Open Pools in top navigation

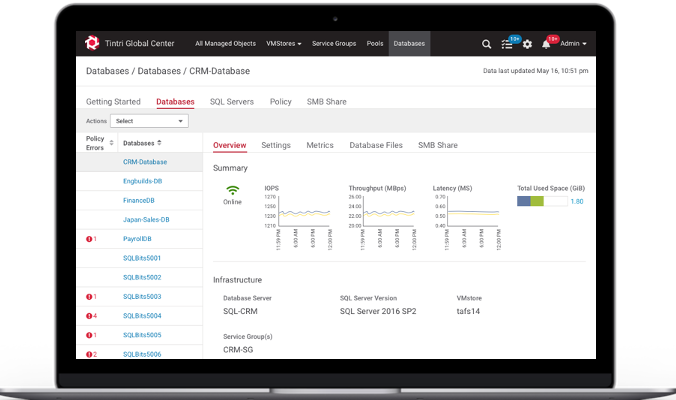[375, 44]
